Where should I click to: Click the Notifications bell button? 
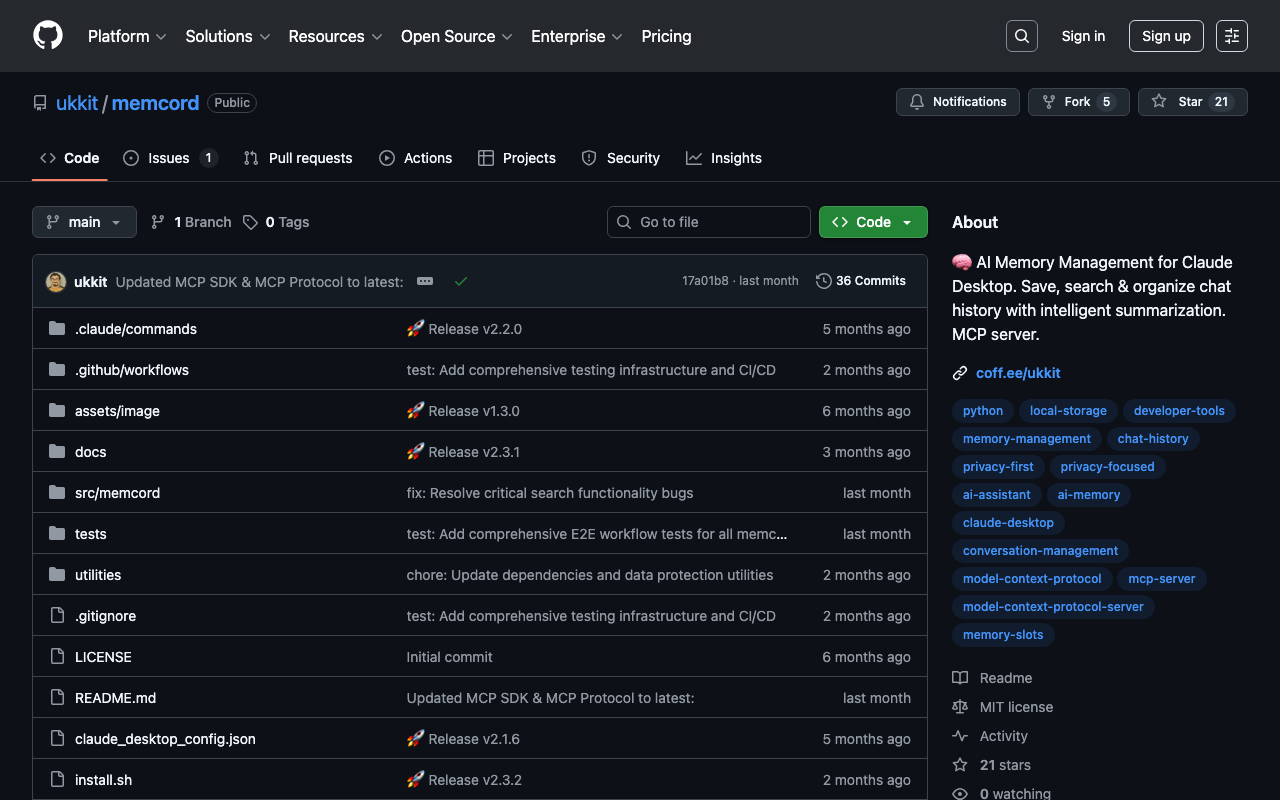(957, 102)
